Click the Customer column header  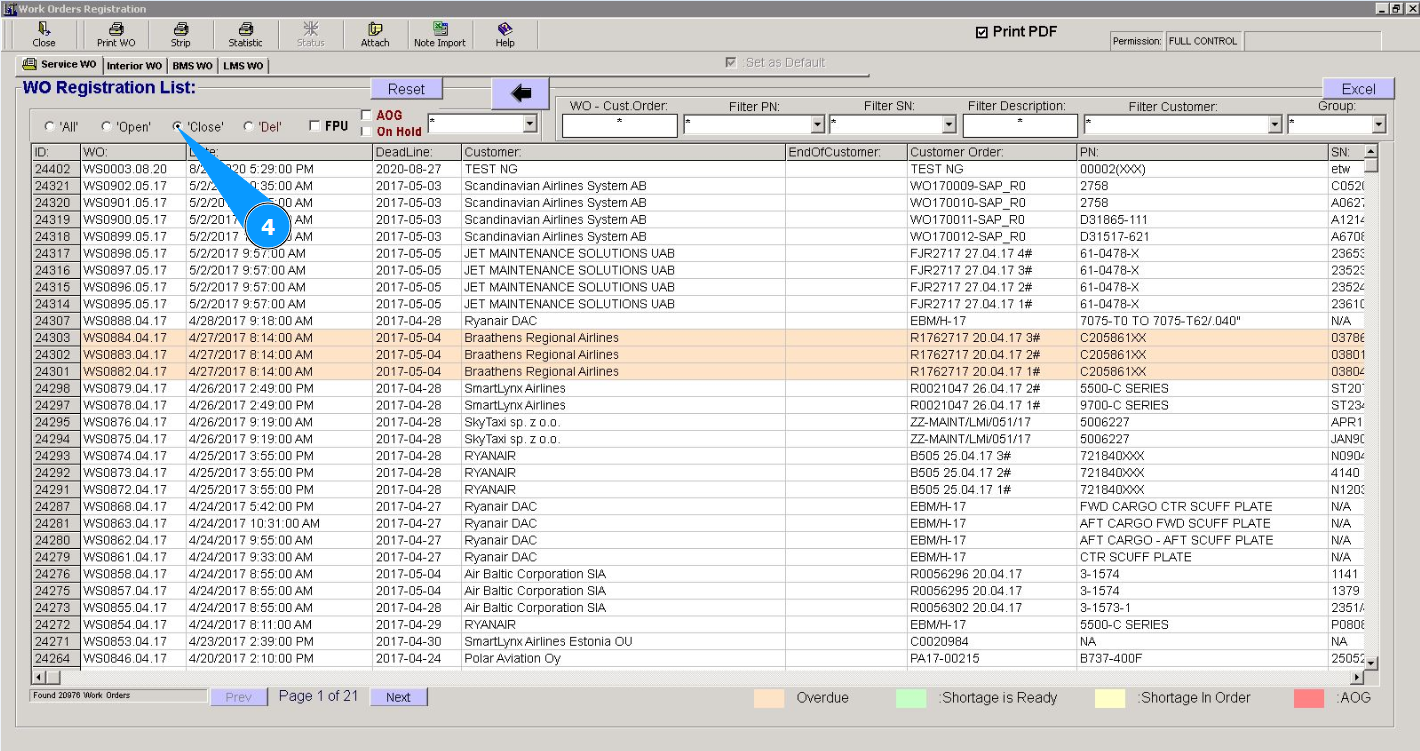623,152
